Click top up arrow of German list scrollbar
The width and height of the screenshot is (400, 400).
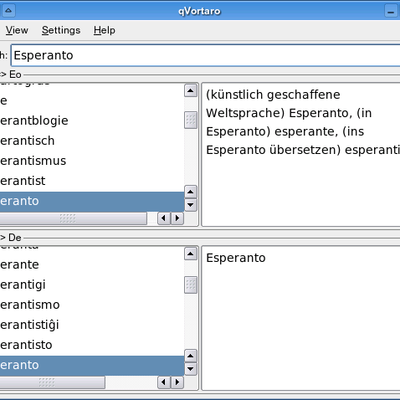[190, 91]
